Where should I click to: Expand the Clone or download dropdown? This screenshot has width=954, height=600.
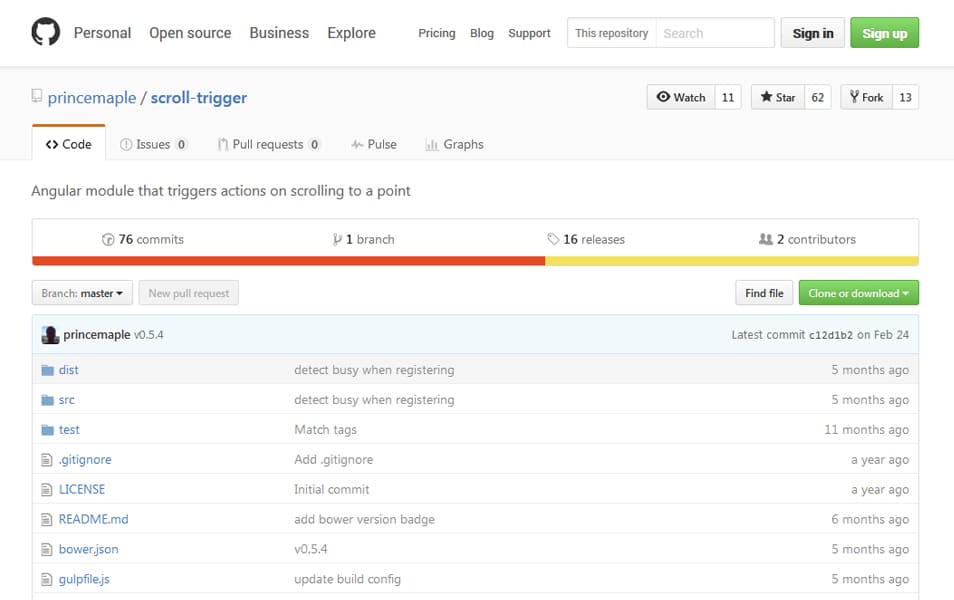[858, 293]
